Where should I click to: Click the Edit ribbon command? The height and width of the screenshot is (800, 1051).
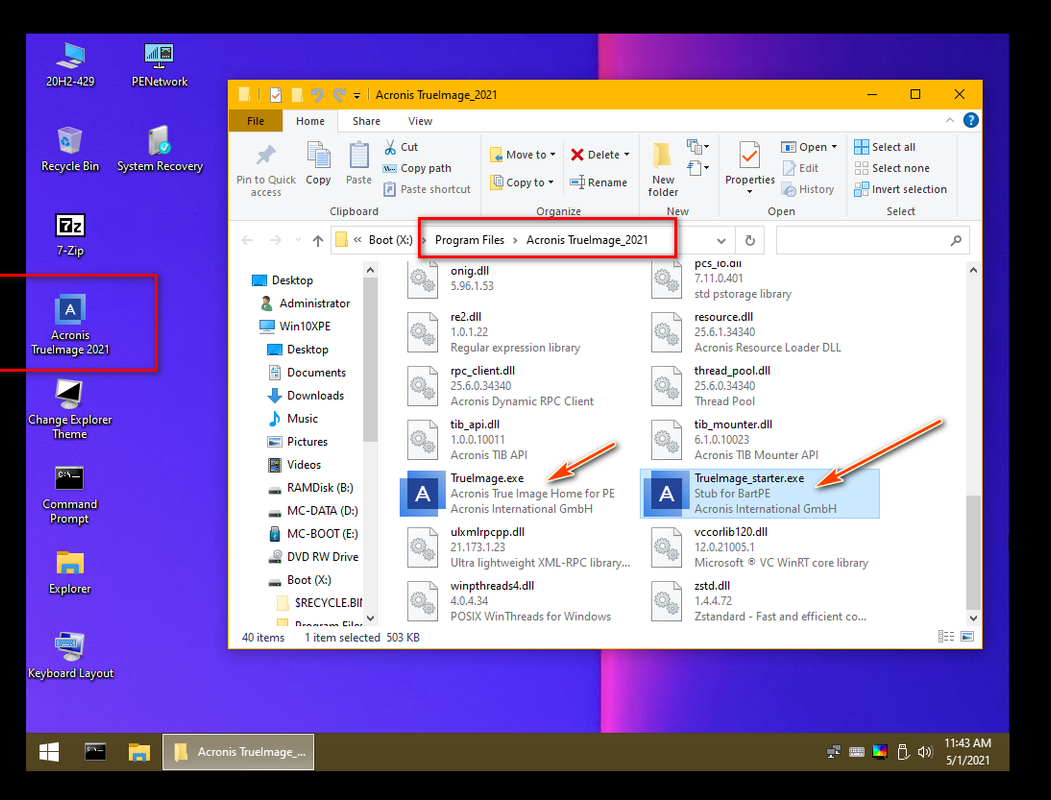[x=800, y=168]
